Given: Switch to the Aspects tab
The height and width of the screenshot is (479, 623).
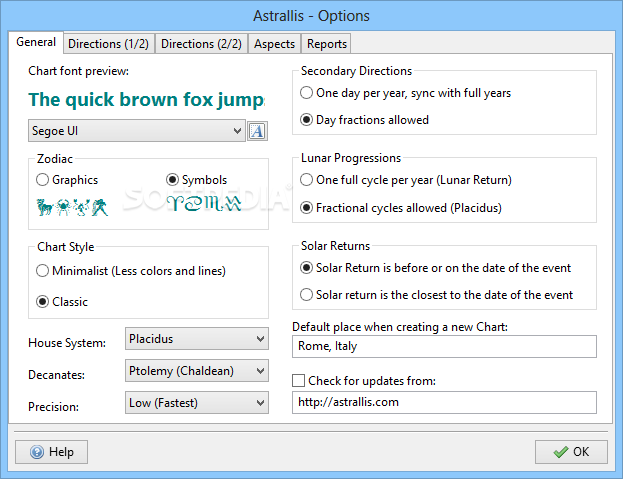Looking at the screenshot, I should (x=275, y=44).
